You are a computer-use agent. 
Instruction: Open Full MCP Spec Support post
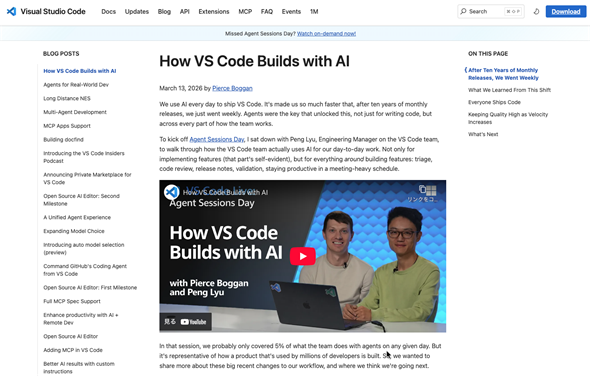(x=72, y=301)
